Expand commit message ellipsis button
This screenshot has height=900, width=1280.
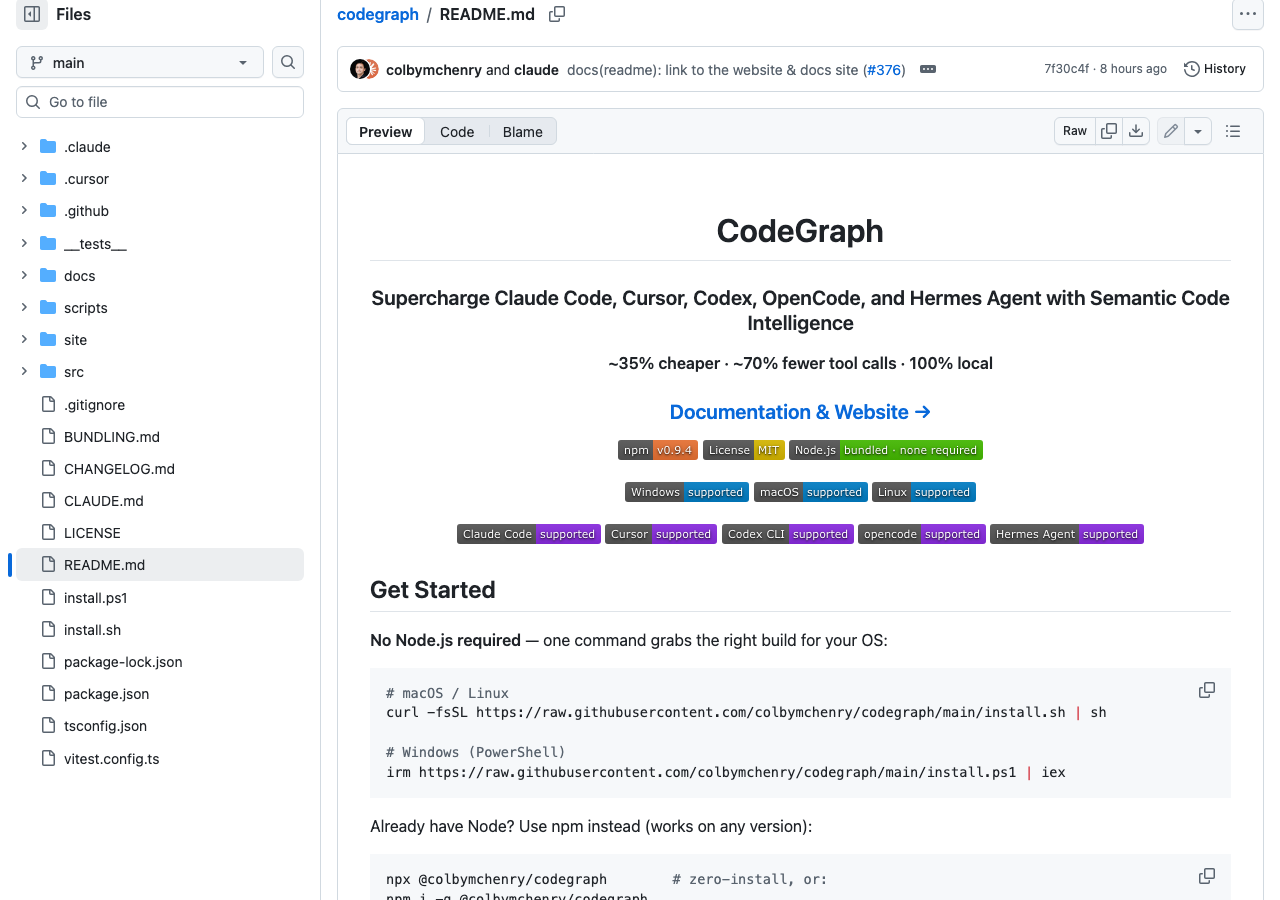click(x=927, y=69)
